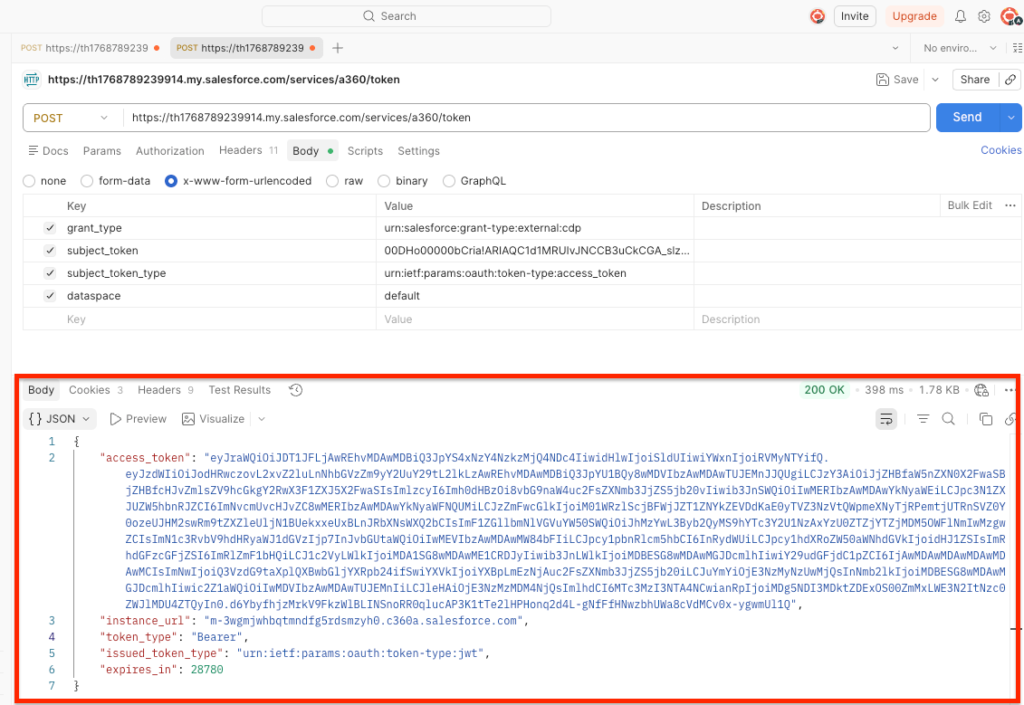Expand the JSON format dropdown
The image size is (1024, 705).
pyautogui.click(x=60, y=419)
